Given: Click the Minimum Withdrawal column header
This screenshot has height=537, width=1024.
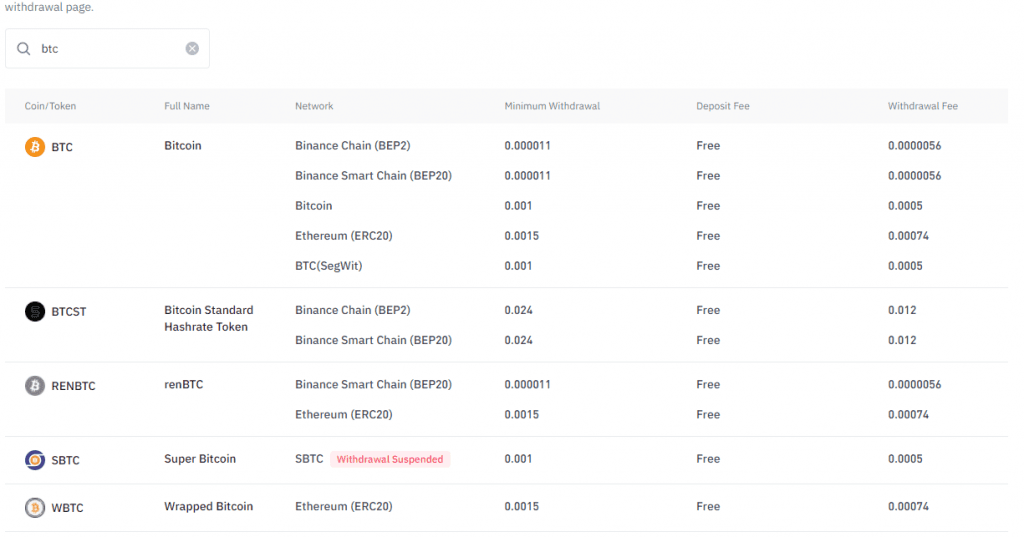Looking at the screenshot, I should (x=552, y=106).
